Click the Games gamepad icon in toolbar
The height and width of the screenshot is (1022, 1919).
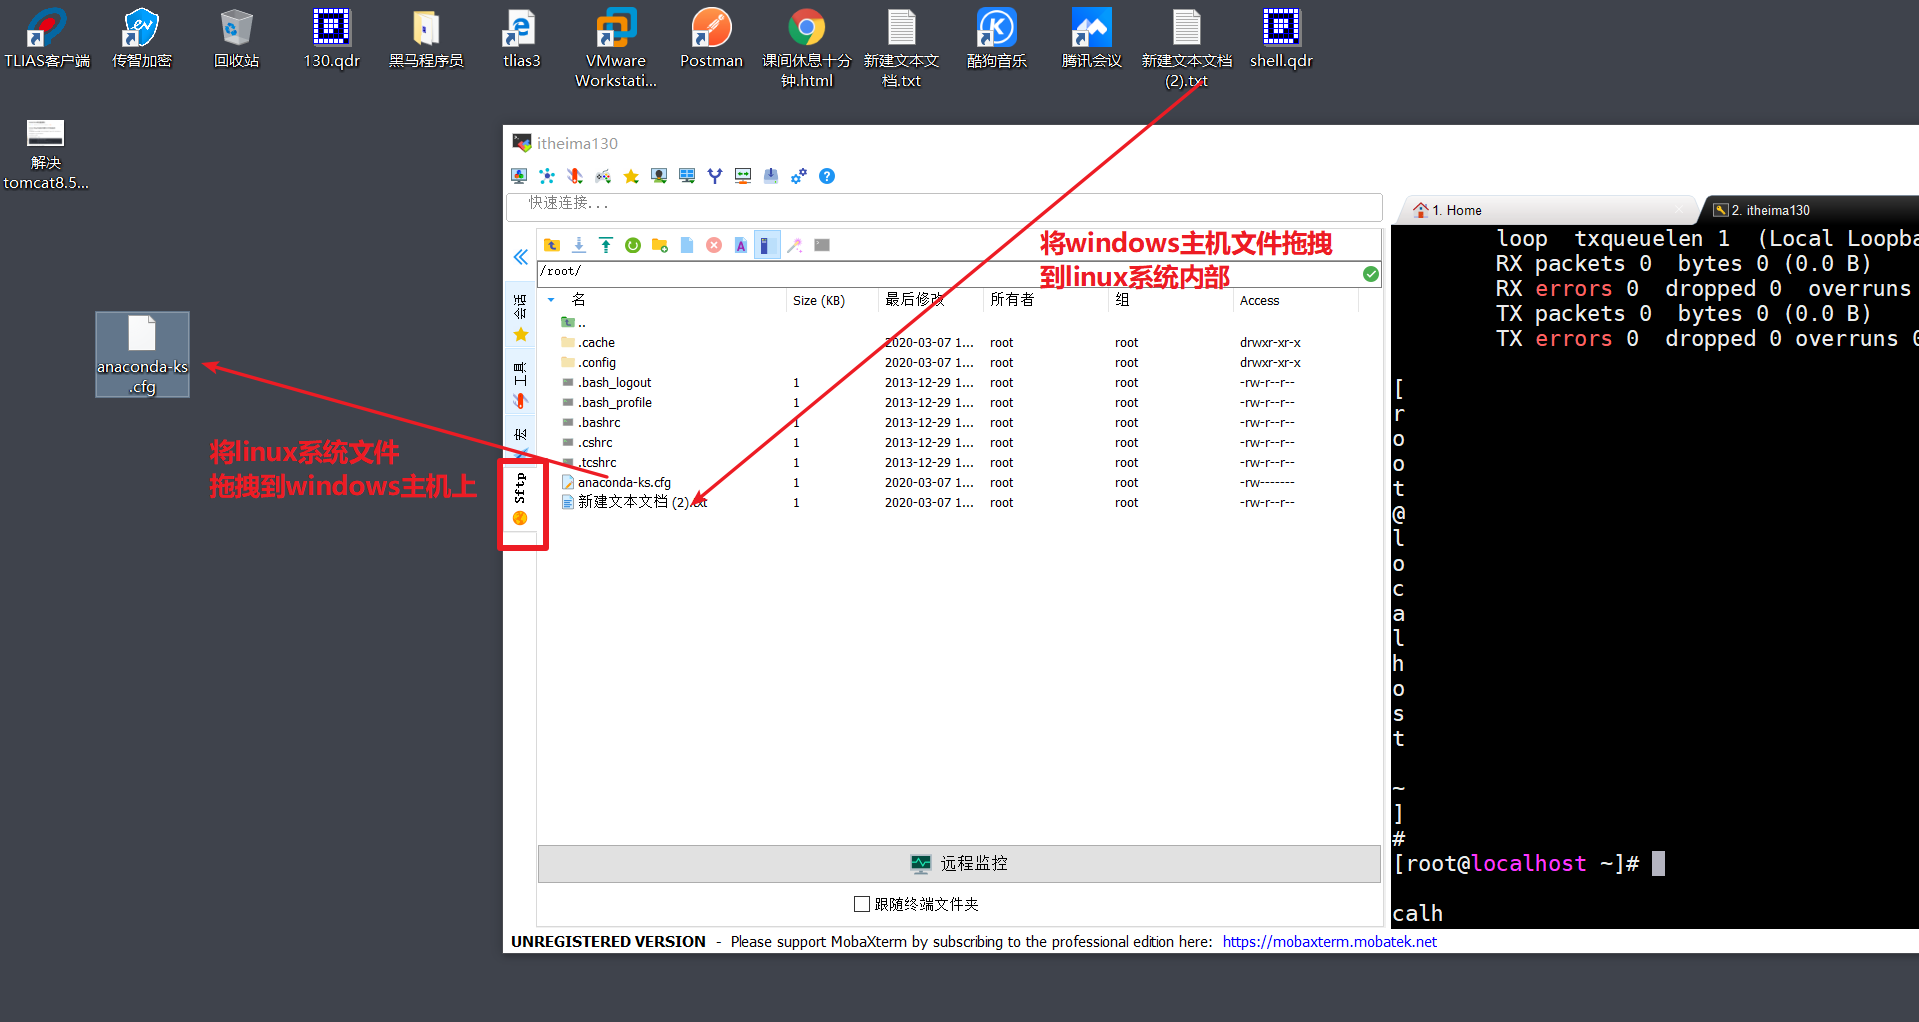(603, 176)
